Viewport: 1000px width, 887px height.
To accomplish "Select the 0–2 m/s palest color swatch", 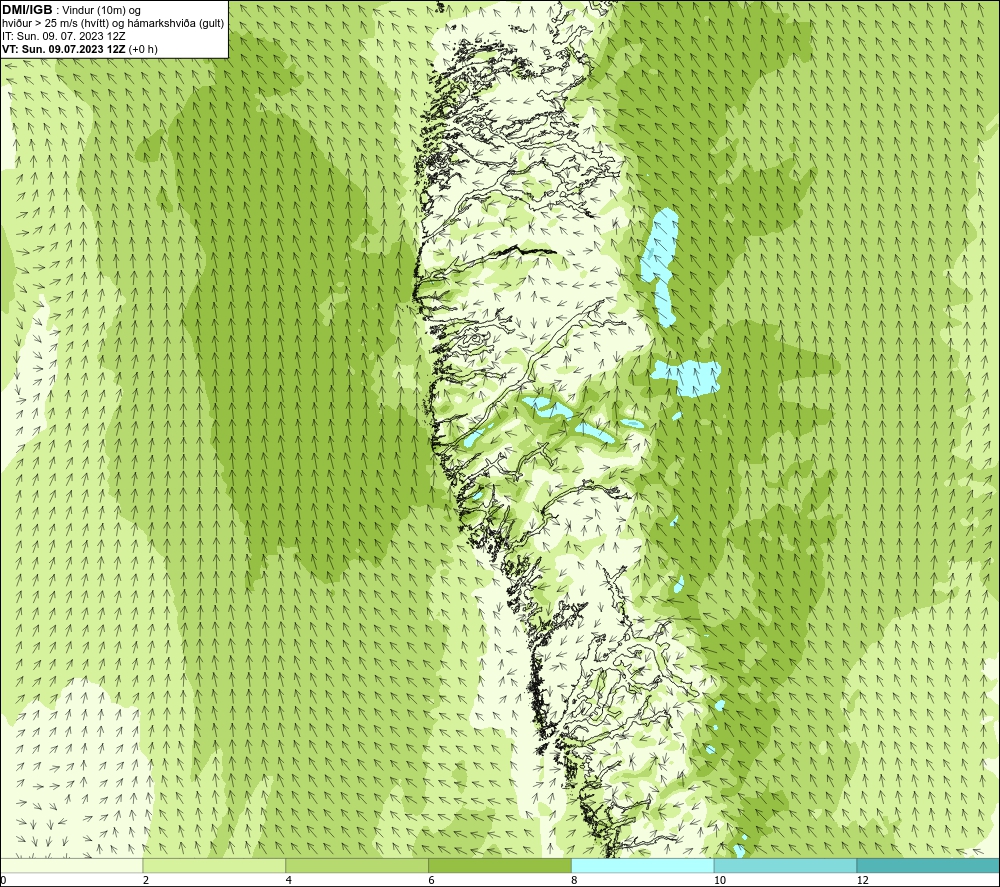I will tap(71, 865).
